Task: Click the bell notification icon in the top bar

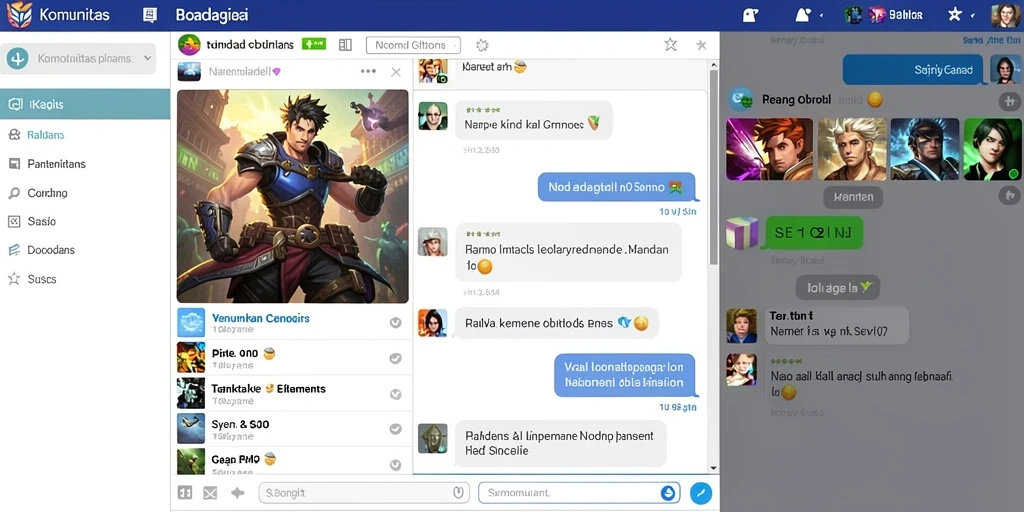Action: click(803, 15)
